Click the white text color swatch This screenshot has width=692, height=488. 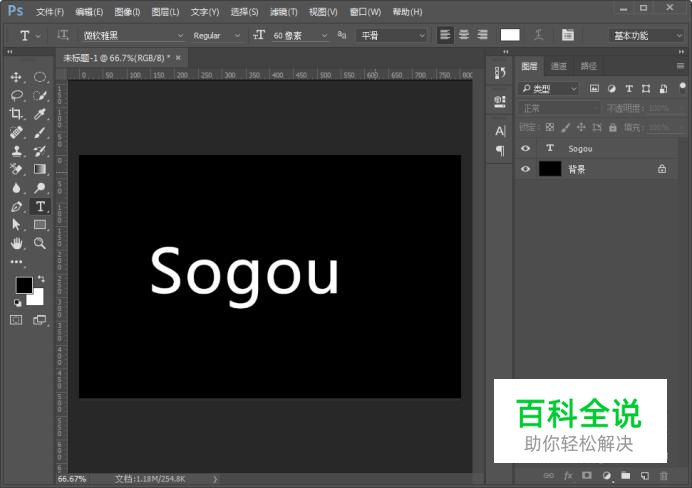(510, 35)
